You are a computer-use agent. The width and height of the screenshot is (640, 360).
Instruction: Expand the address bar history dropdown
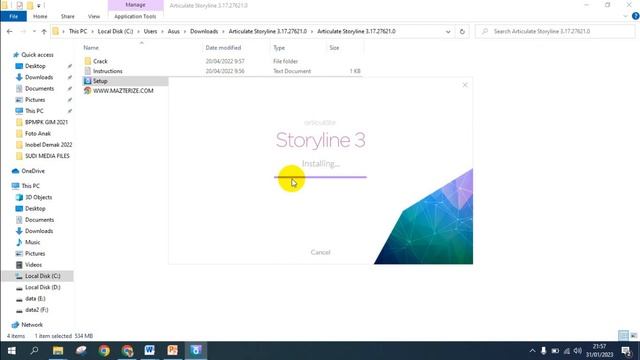tap(448, 31)
